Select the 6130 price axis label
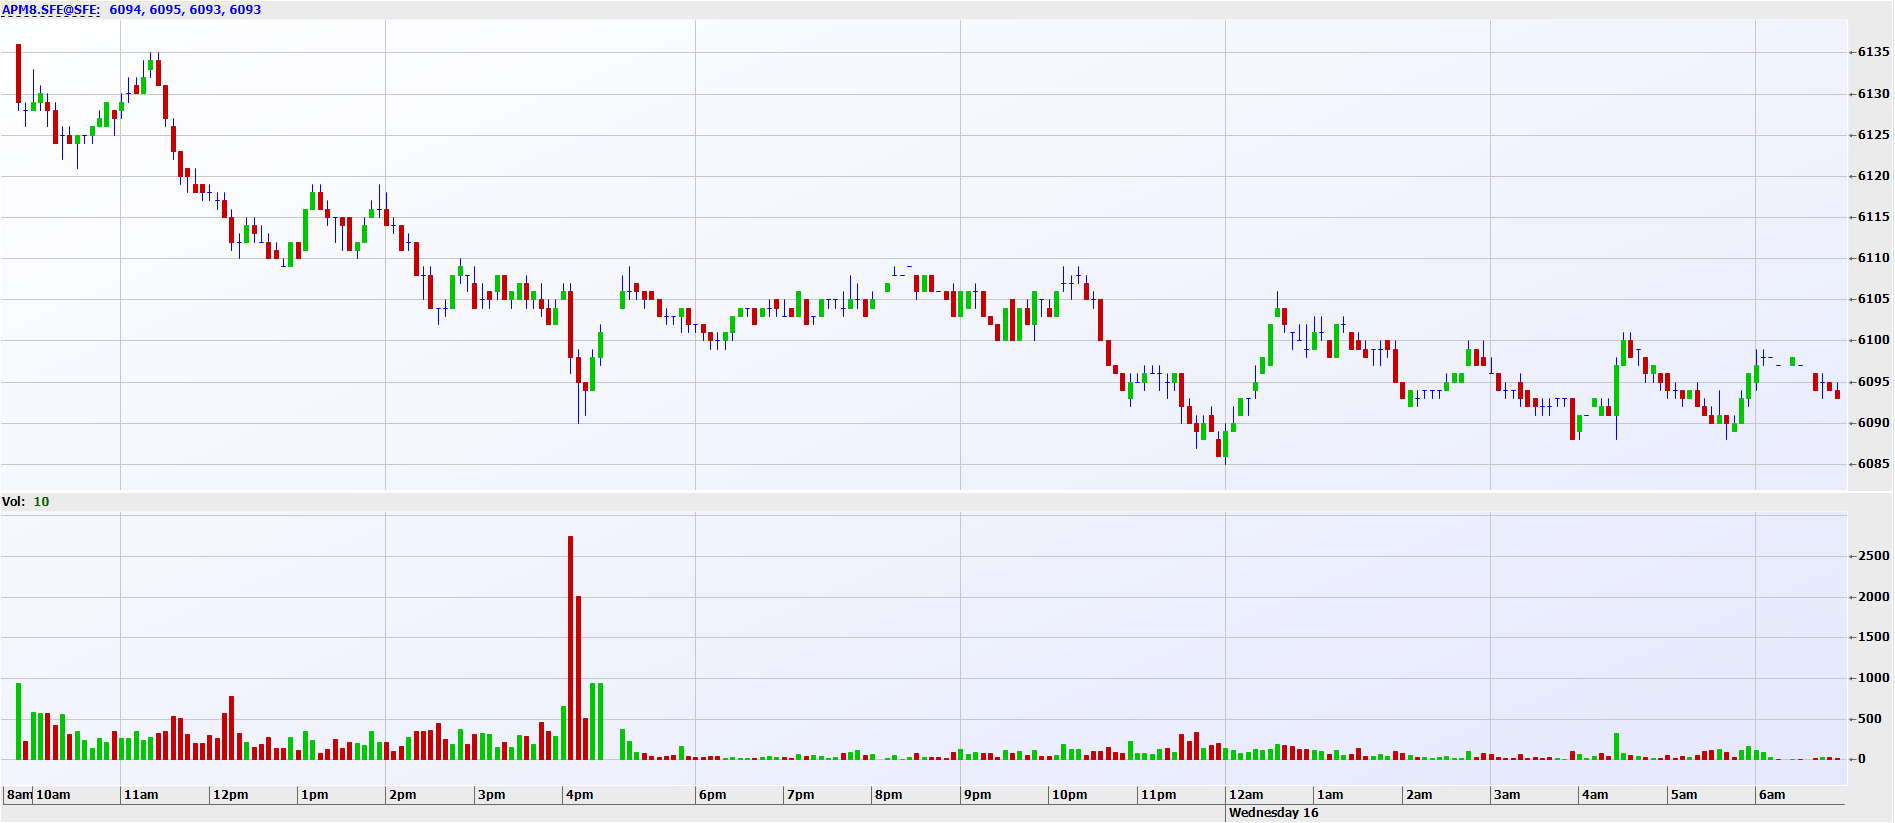The width and height of the screenshot is (1895, 823). 1874,94
